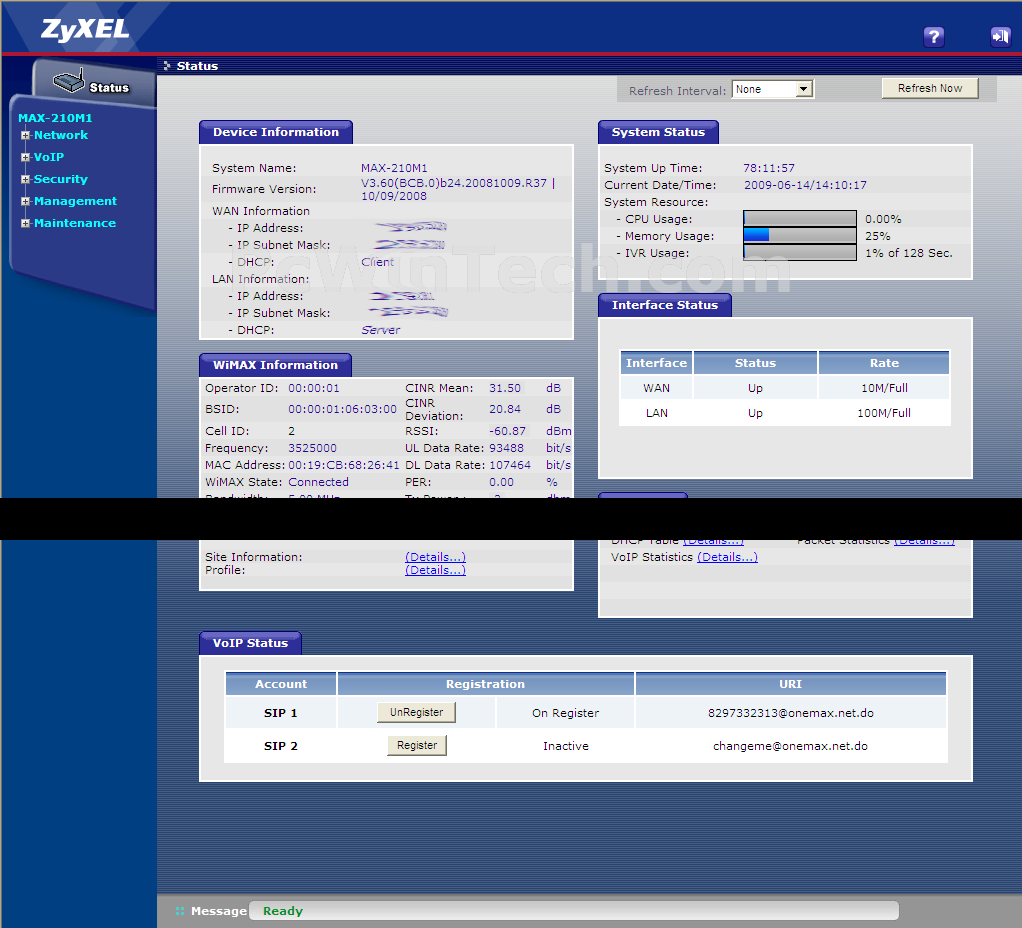This screenshot has height=928, width=1022.
Task: Click the Memory Usage progress bar
Action: (x=800, y=235)
